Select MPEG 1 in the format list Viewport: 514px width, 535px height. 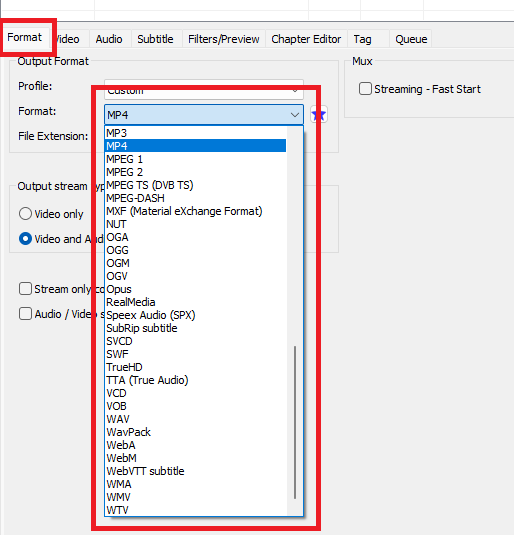pos(196,159)
